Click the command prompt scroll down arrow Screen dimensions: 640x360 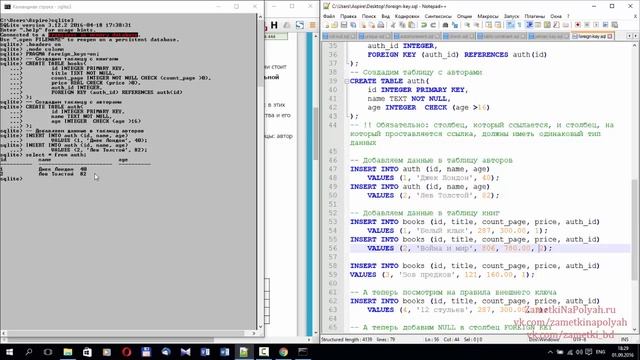(x=260, y=327)
